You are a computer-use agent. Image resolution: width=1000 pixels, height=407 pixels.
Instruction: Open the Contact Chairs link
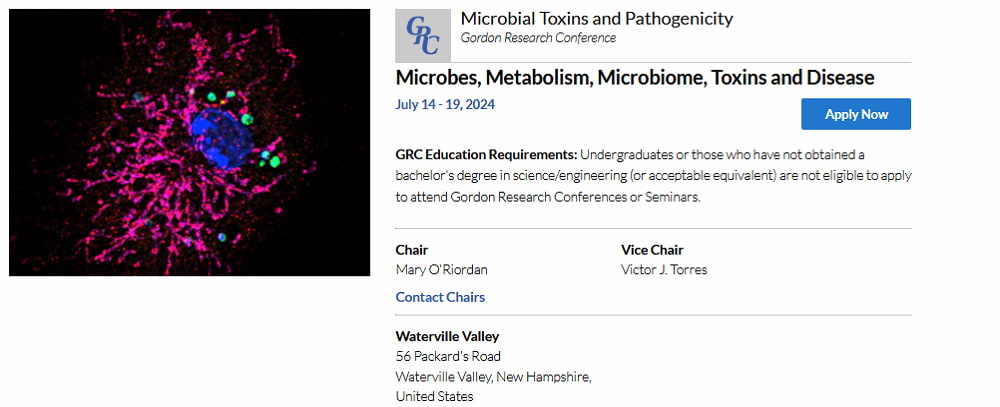[440, 297]
